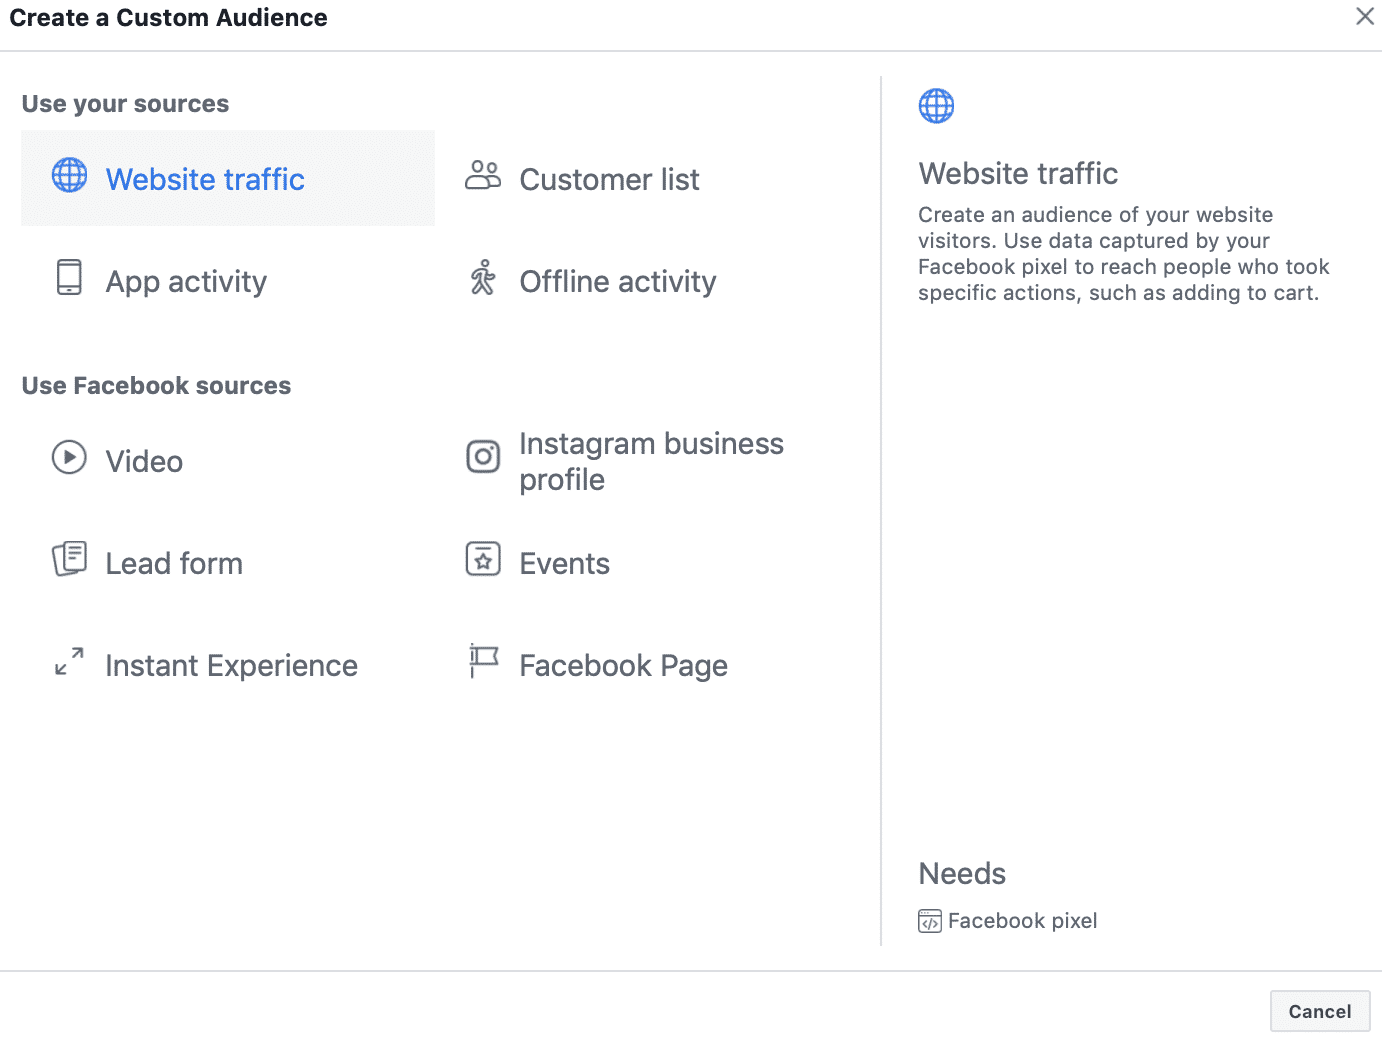Click the description starting 'Create an audience'

point(1124,254)
